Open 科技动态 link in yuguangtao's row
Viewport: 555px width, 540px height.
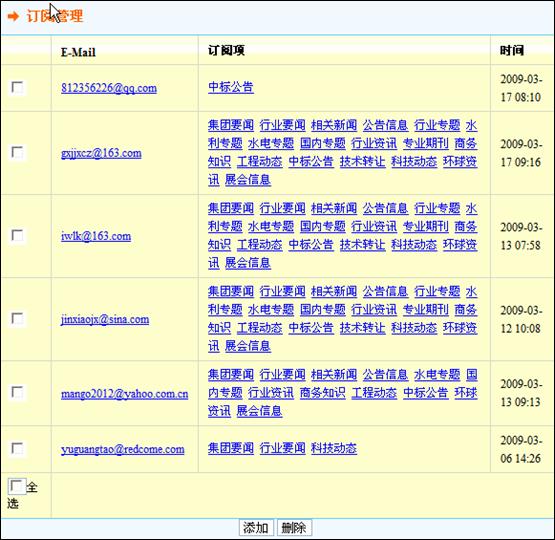[x=334, y=448]
